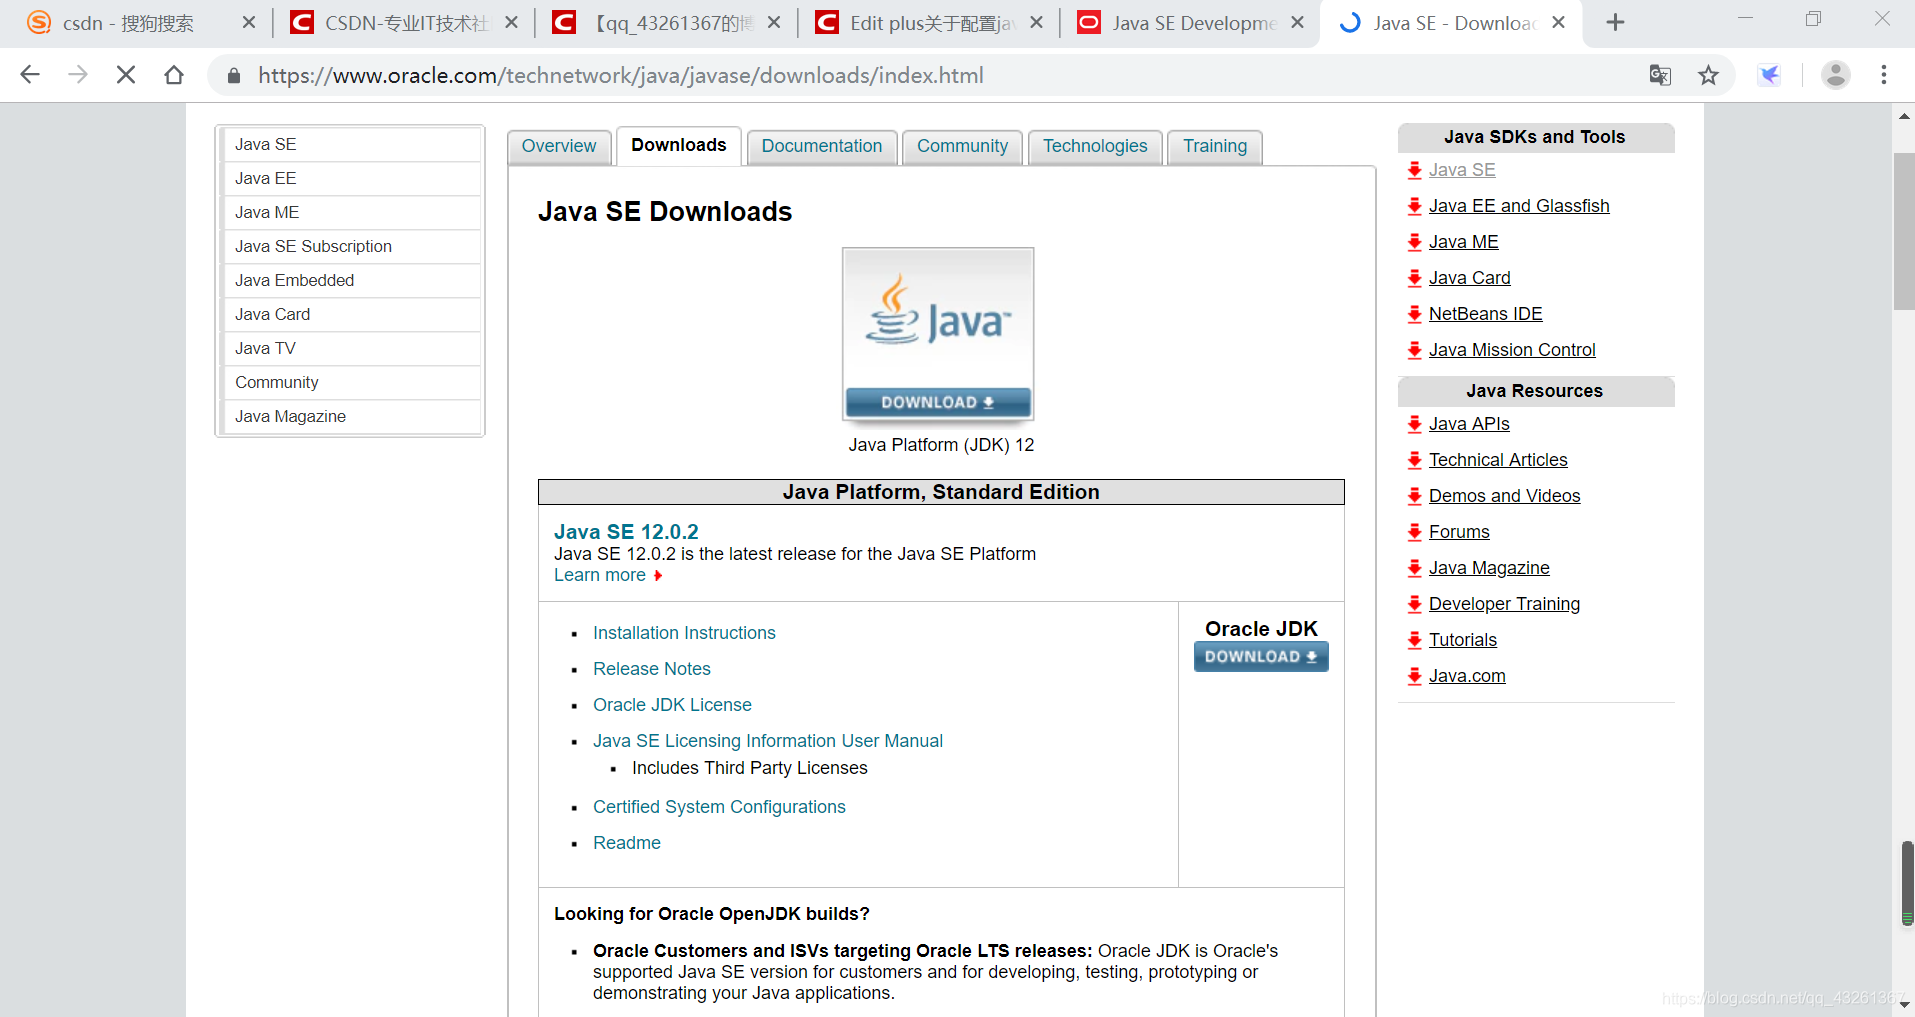
Task: Select Java Card in left sidebar
Action: pos(351,314)
